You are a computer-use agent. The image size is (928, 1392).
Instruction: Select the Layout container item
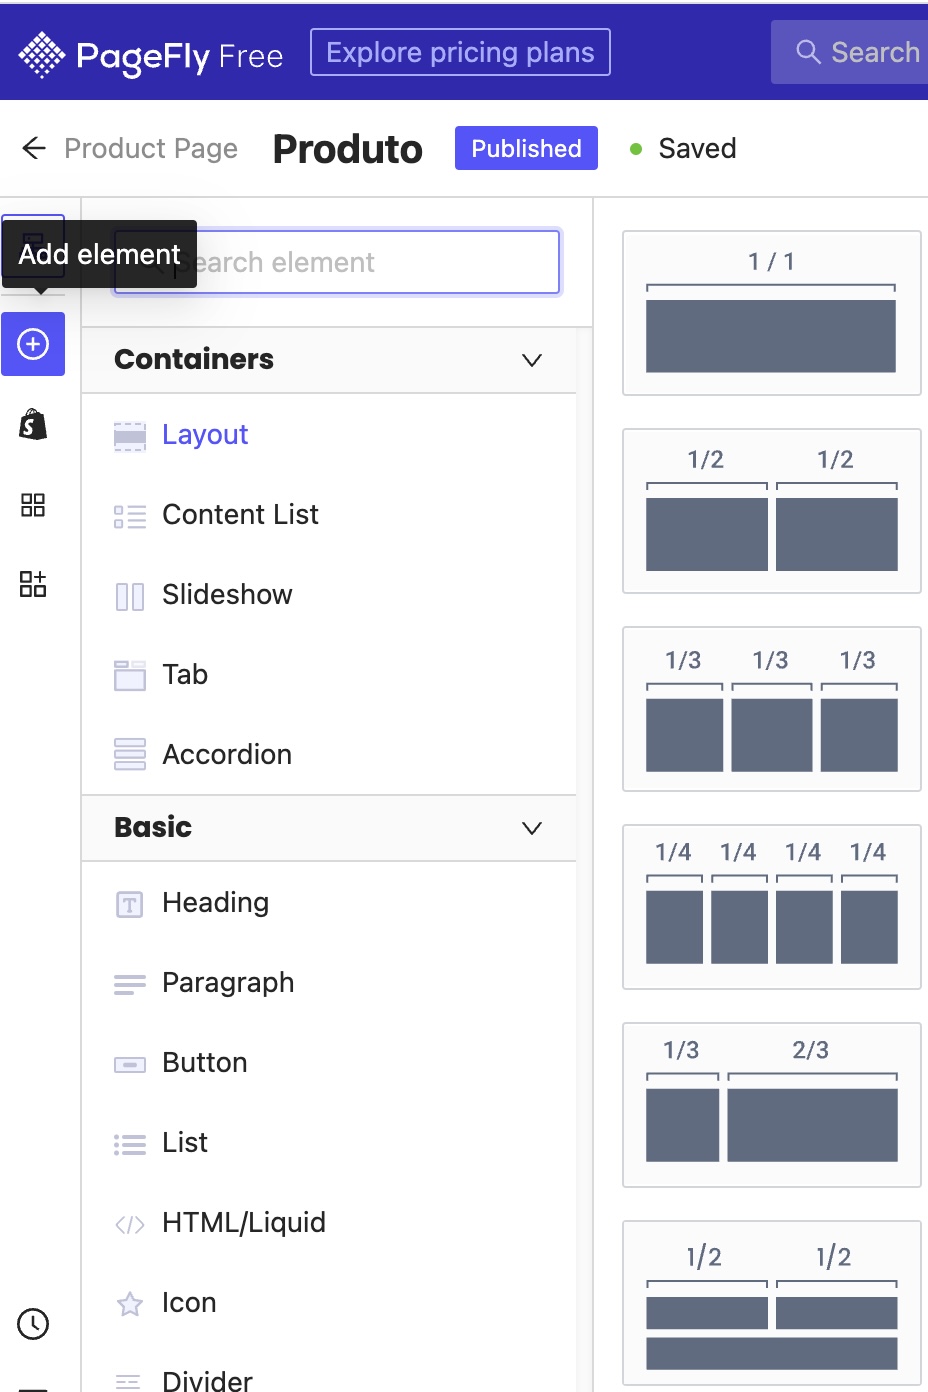click(x=329, y=434)
